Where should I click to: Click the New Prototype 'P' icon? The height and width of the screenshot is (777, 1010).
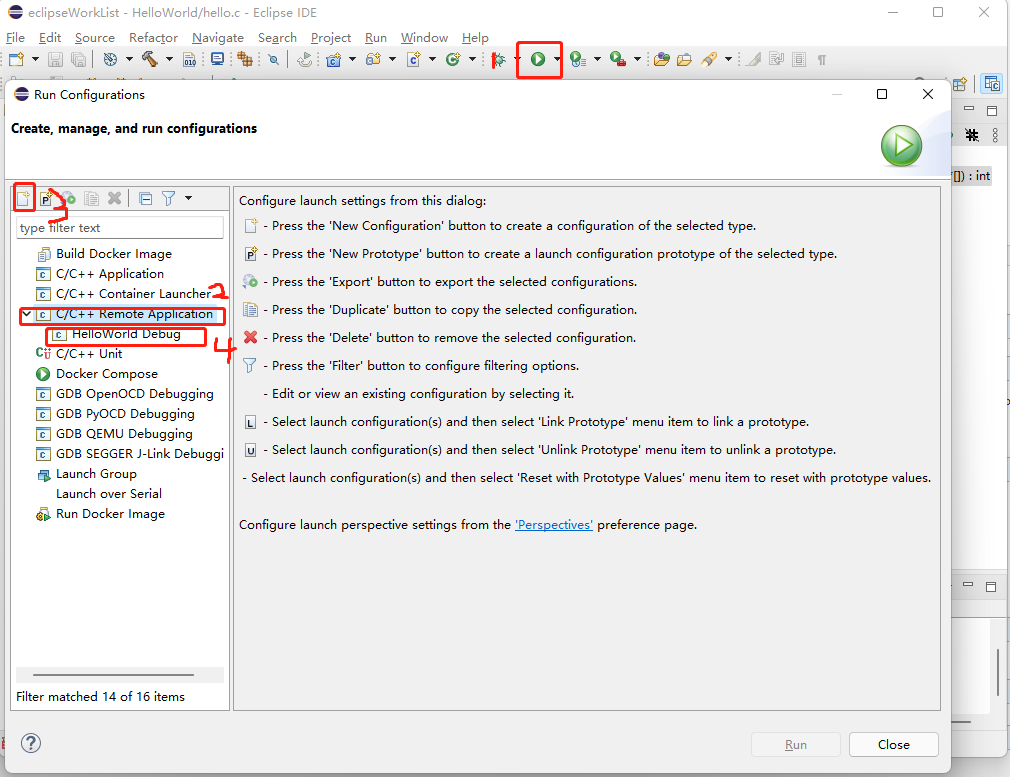coord(46,198)
